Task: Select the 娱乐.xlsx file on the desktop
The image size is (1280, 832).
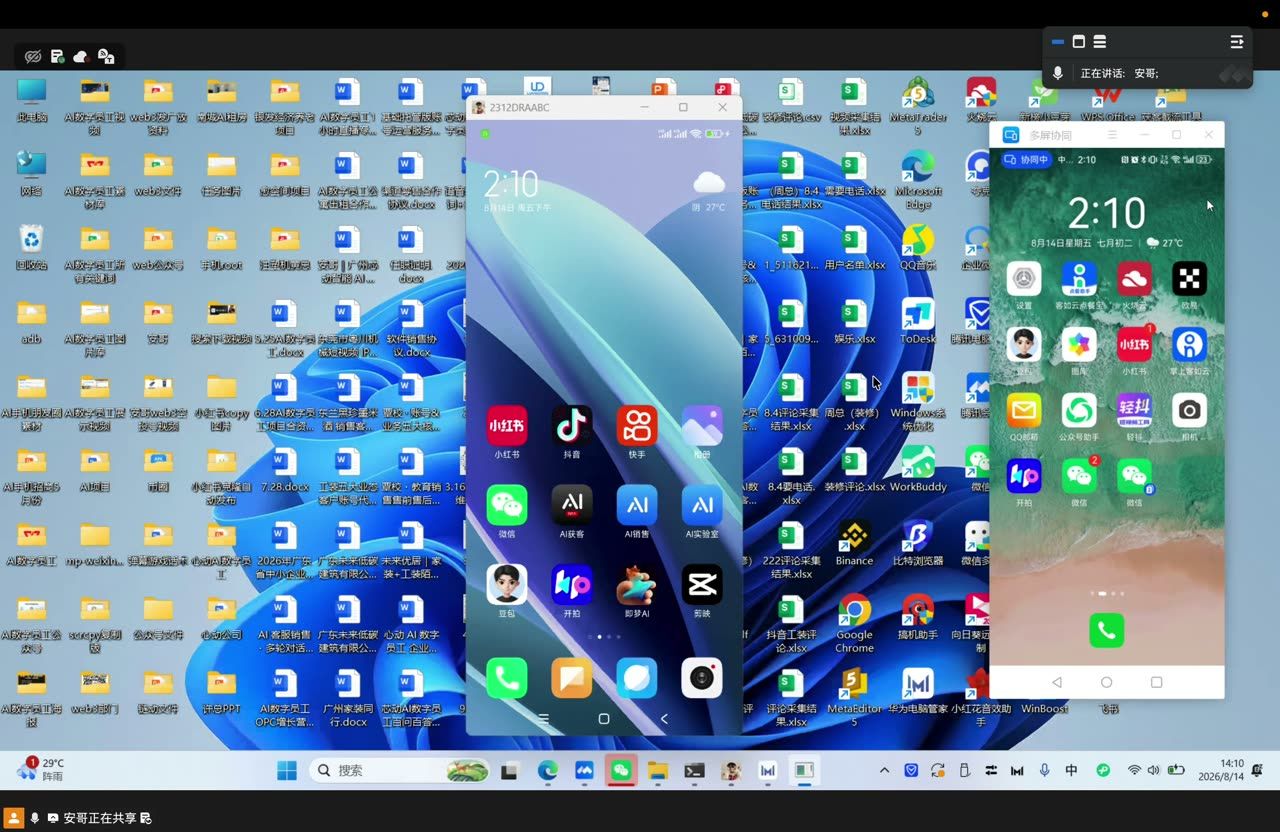Action: click(854, 321)
